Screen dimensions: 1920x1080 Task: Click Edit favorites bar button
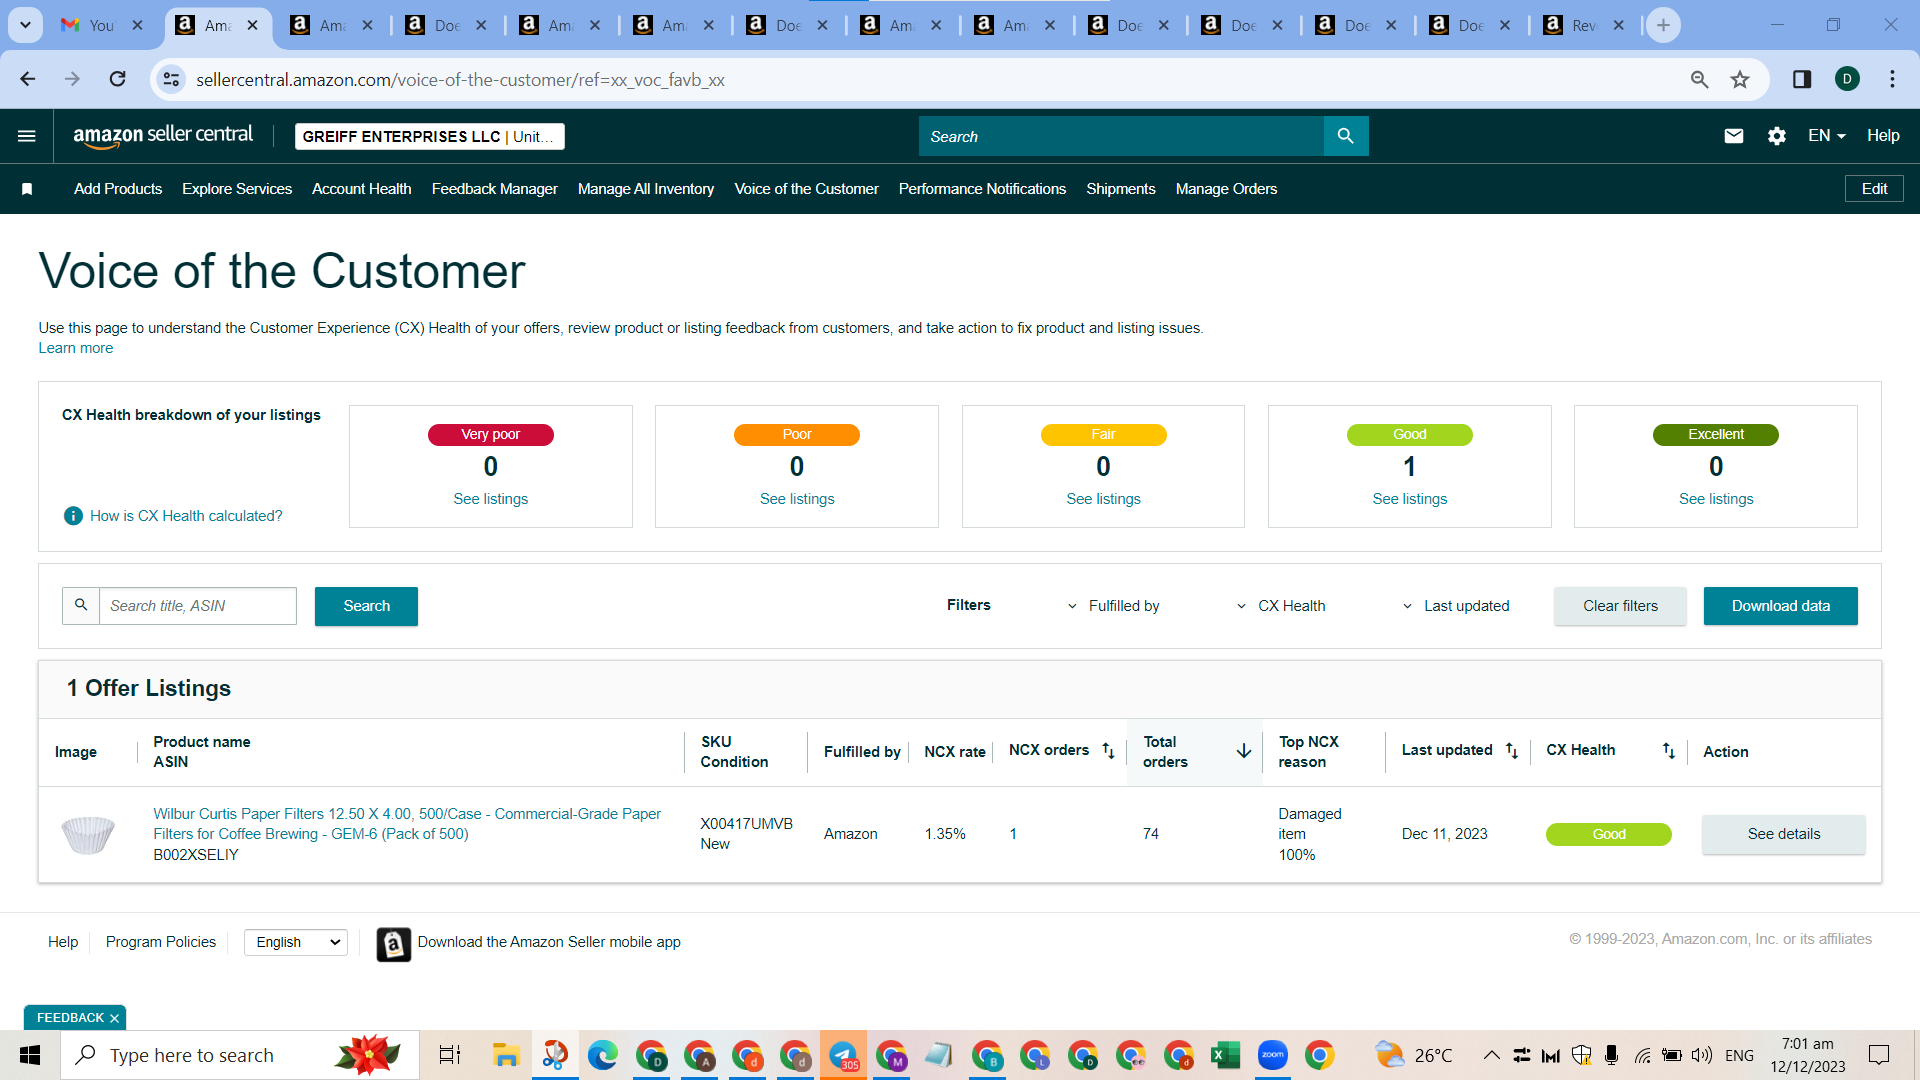[x=1874, y=189]
